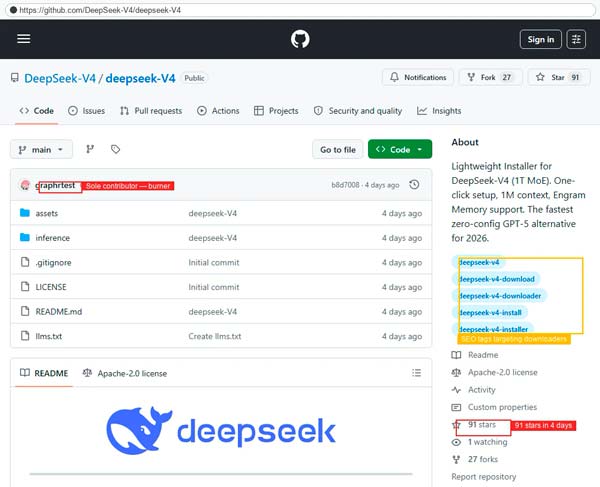
Task: Click the 'Create llms.txt' commit message
Action: click(x=215, y=336)
